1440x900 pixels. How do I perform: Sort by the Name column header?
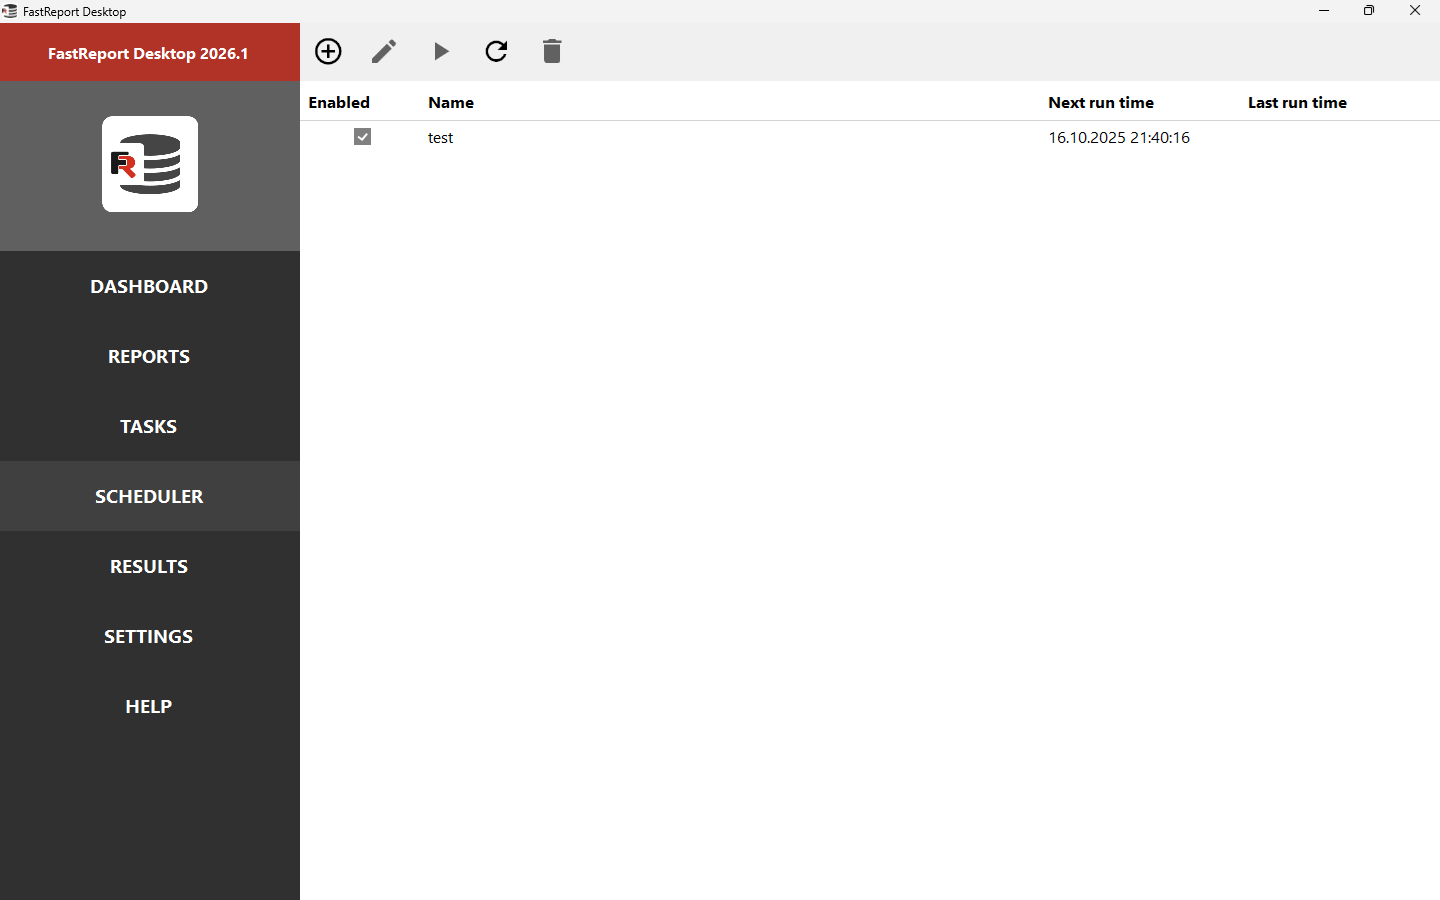tap(451, 102)
